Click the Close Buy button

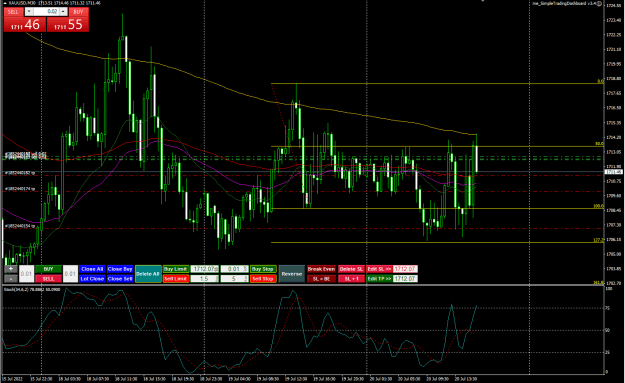tap(120, 269)
